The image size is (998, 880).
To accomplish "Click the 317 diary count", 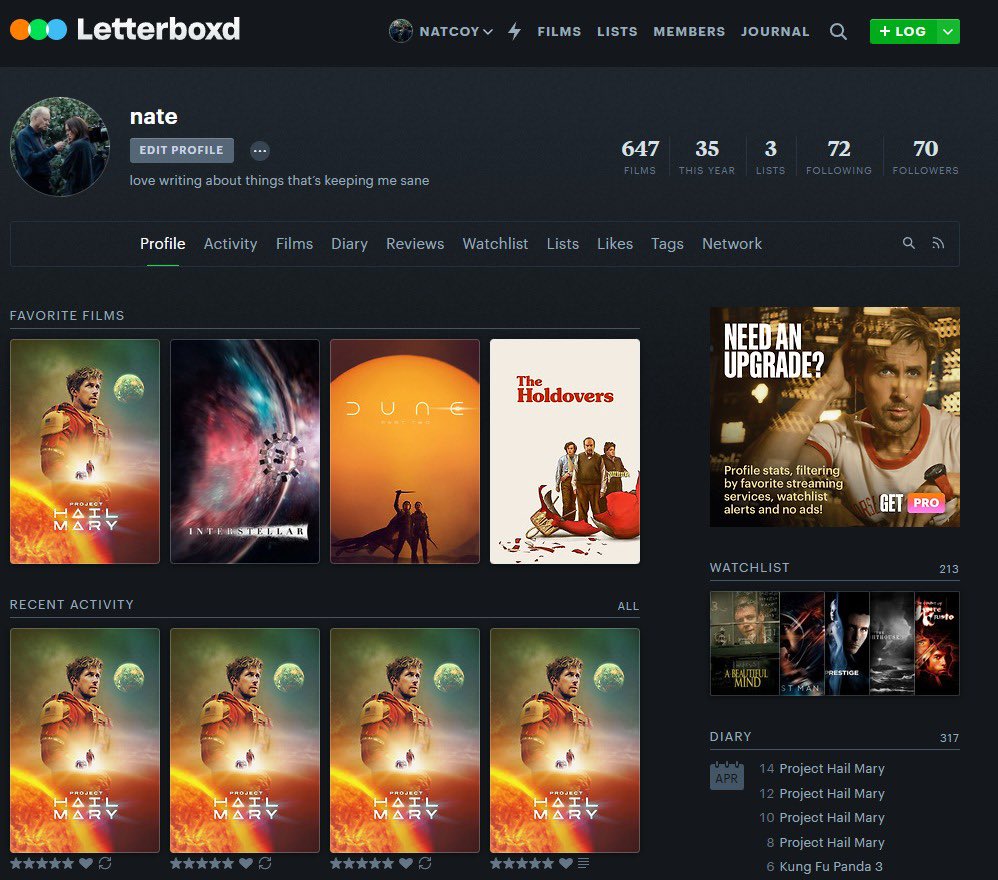I will [x=949, y=738].
